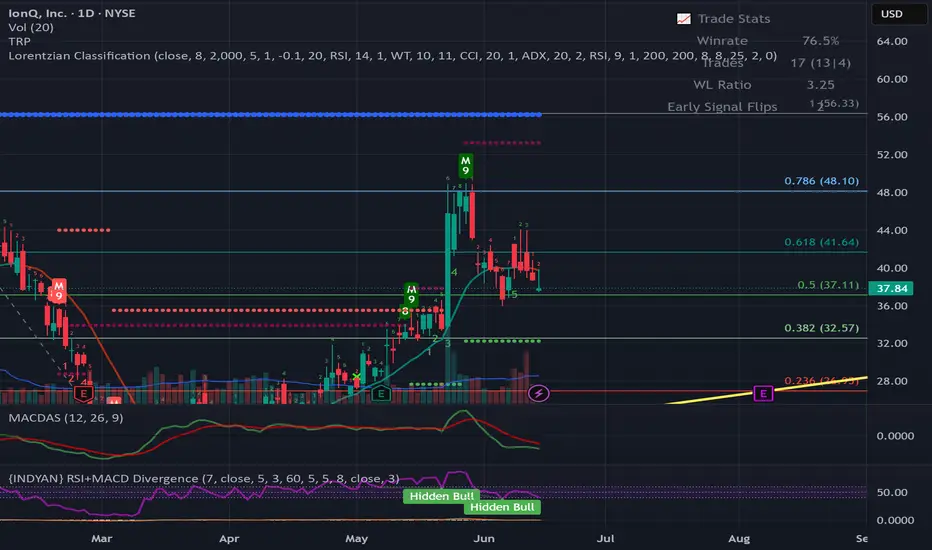Open the purple upcoming earnings E marker
932x550 pixels.
(x=763, y=393)
